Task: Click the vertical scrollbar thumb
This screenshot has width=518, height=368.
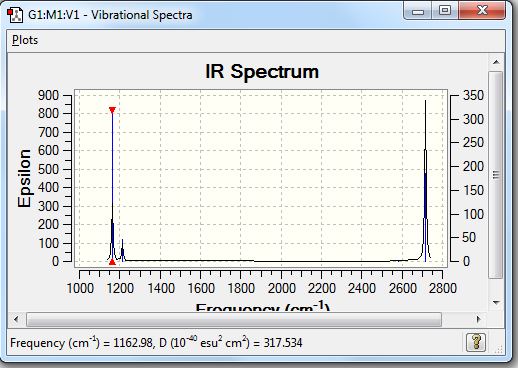Action: pyautogui.click(x=496, y=175)
